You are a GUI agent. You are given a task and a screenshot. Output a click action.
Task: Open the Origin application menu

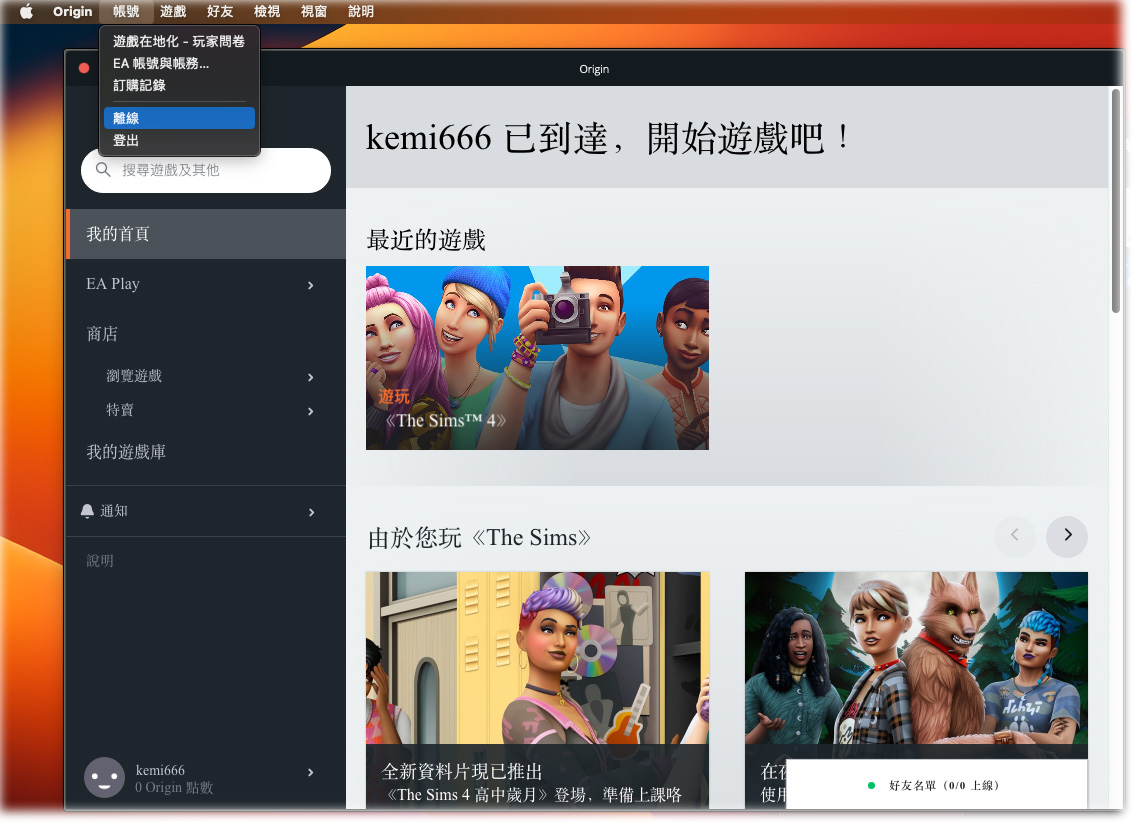coord(72,12)
